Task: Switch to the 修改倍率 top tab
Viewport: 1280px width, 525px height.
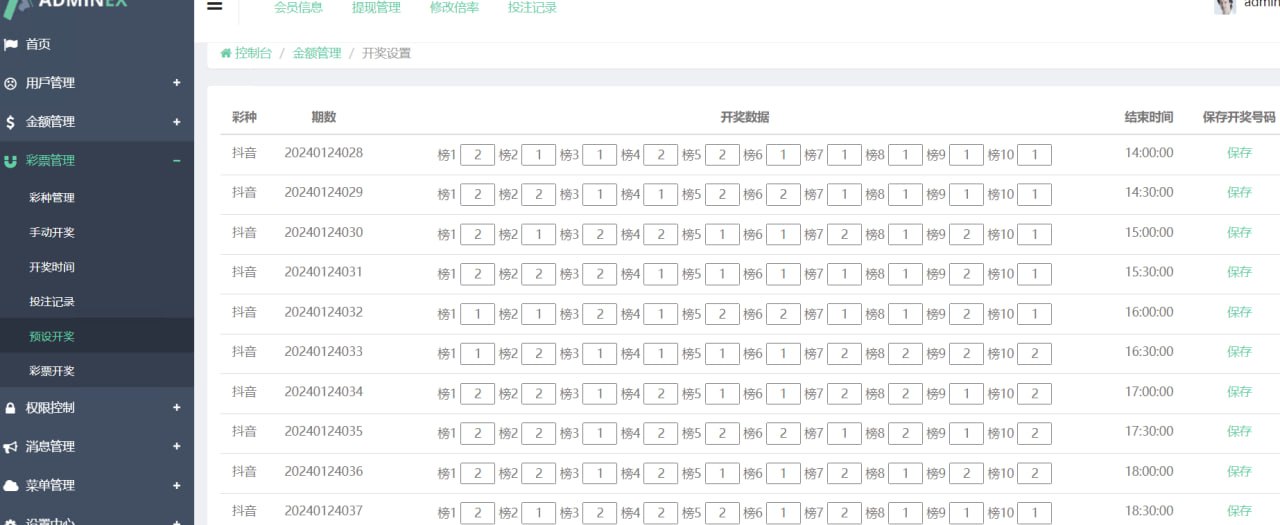Action: click(454, 8)
